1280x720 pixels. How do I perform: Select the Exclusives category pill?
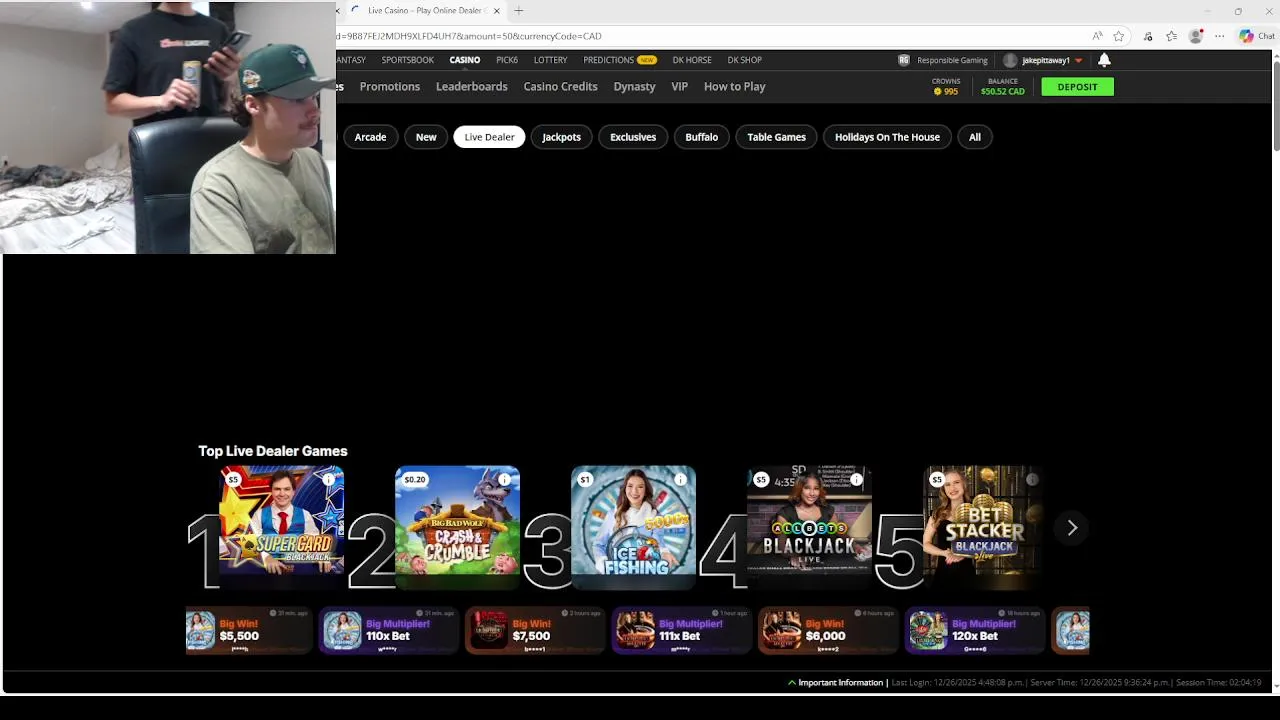(x=633, y=137)
